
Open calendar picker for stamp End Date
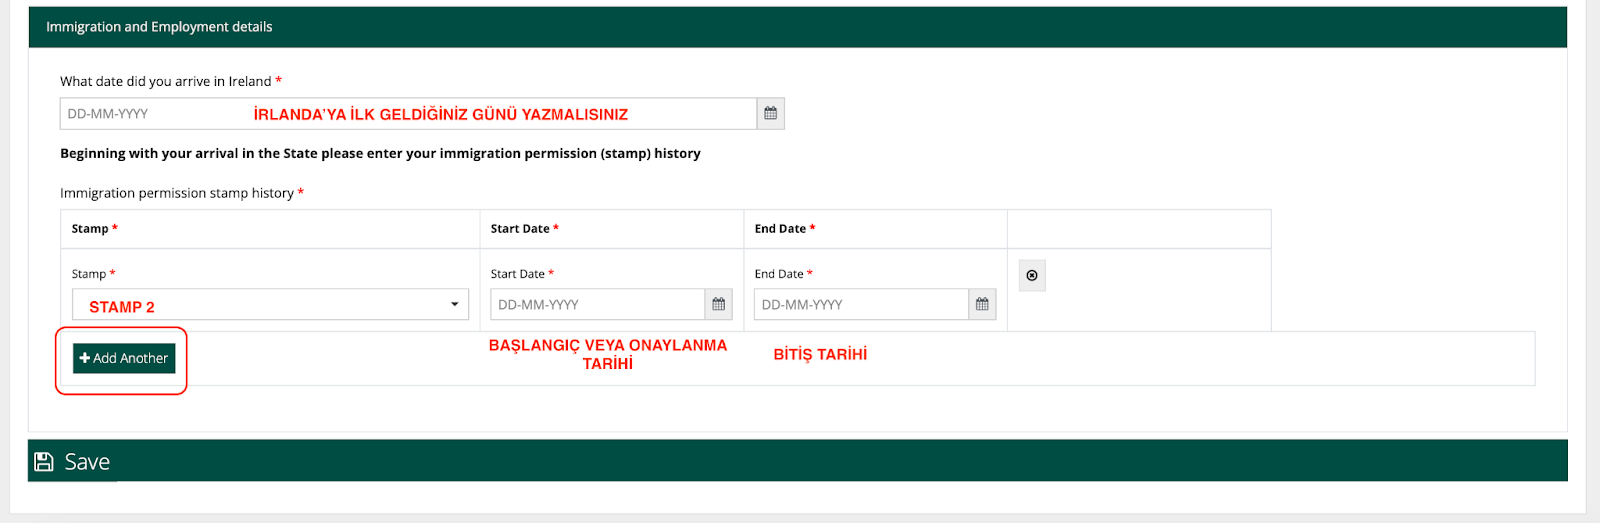[x=982, y=304]
